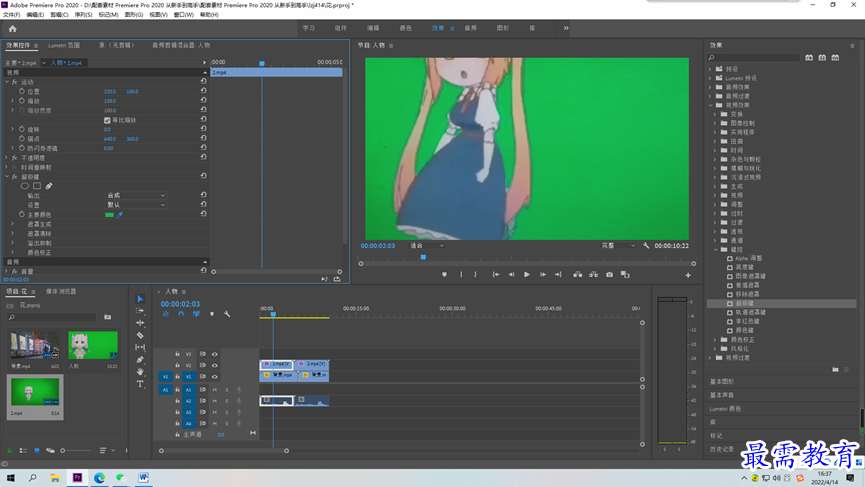Select the Track Select Forward tool
Image resolution: width=865 pixels, height=487 pixels.
point(140,311)
